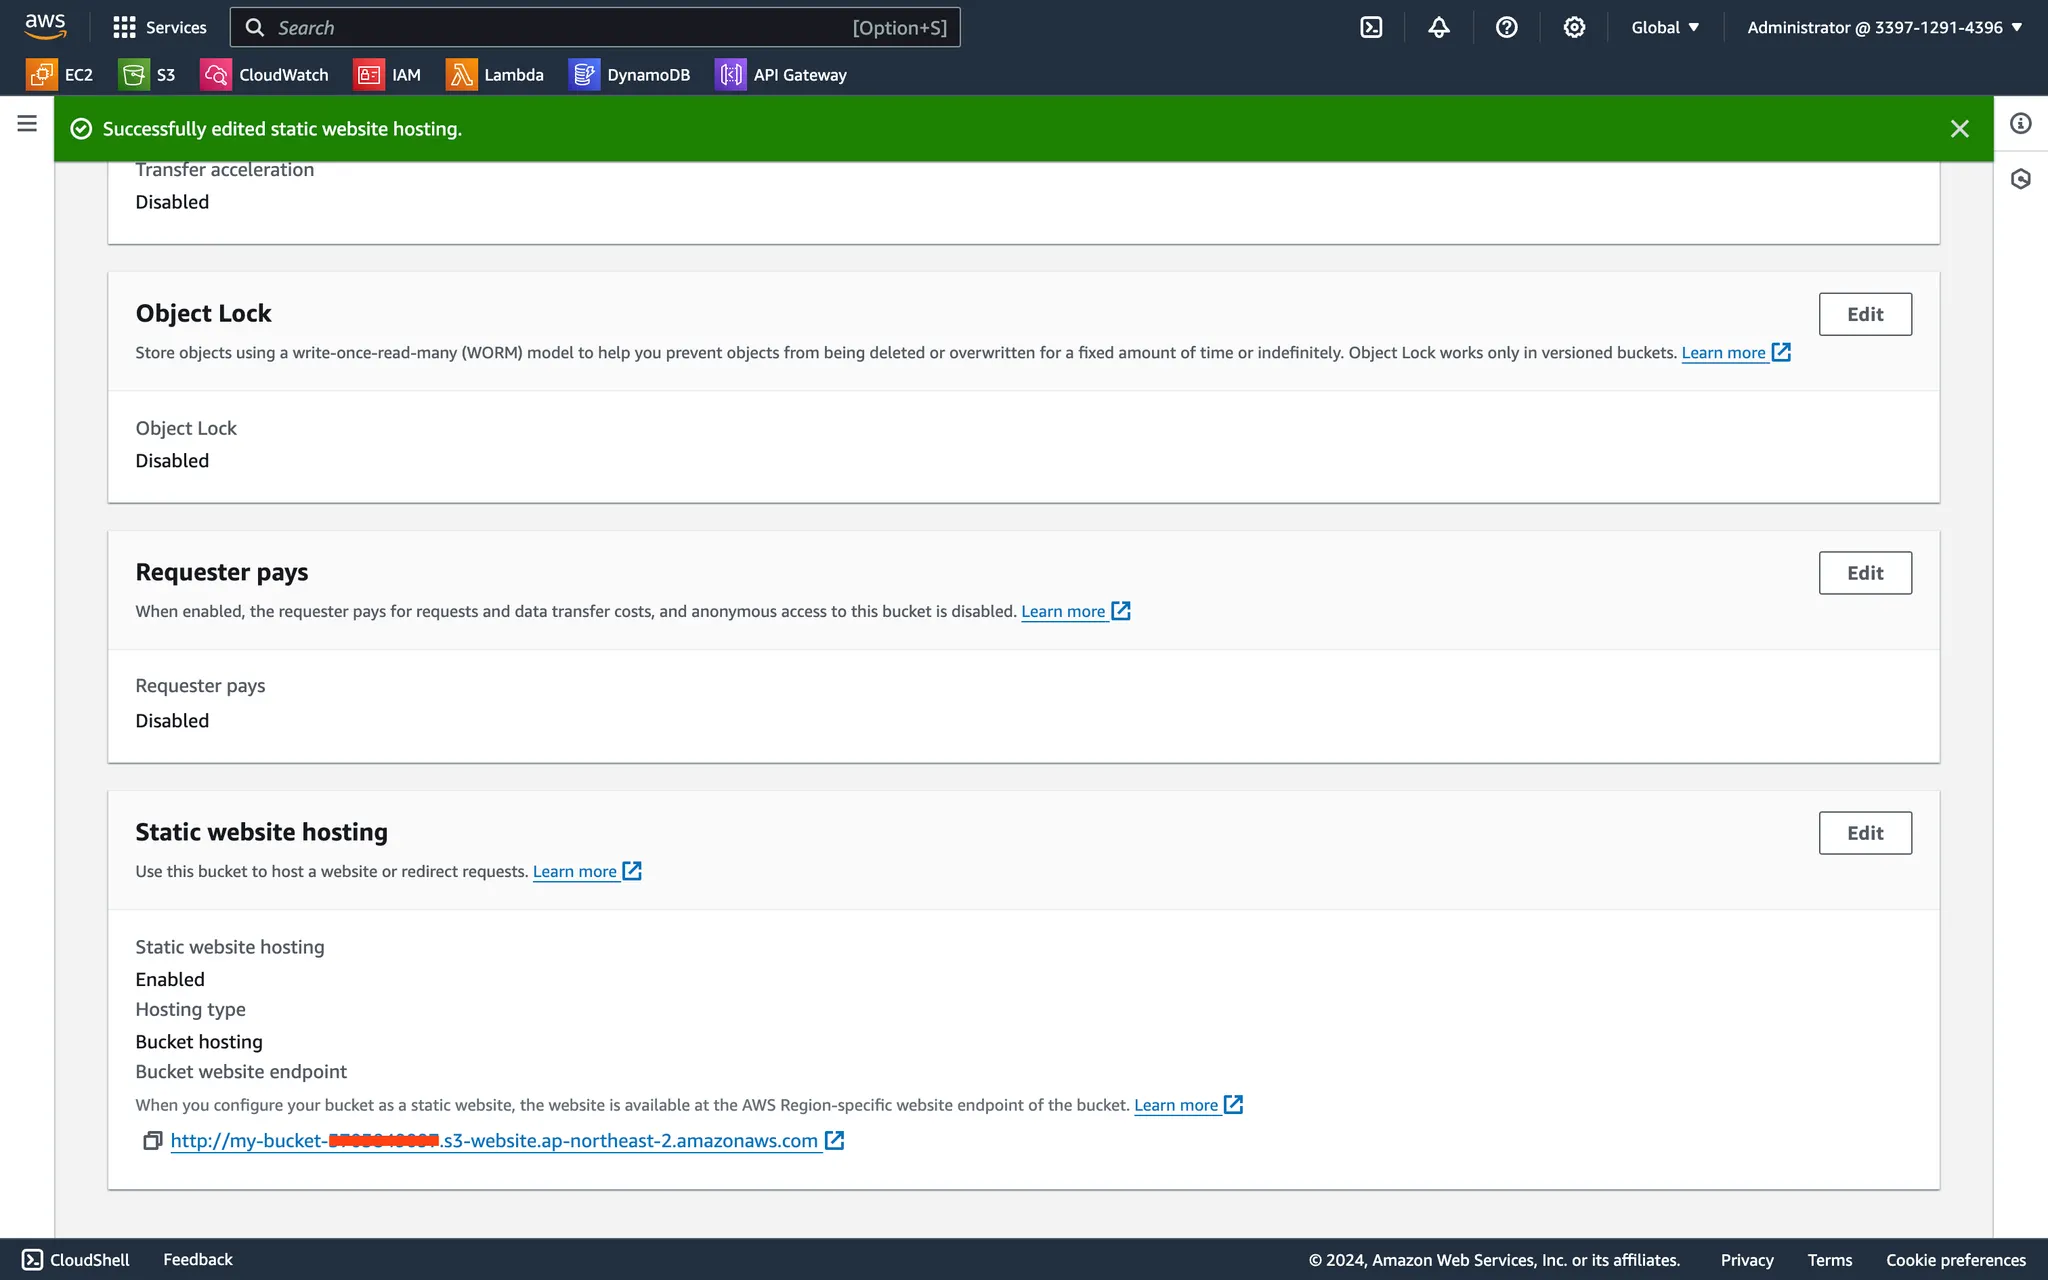Open Lambda from the favorites bar

[x=495, y=75]
